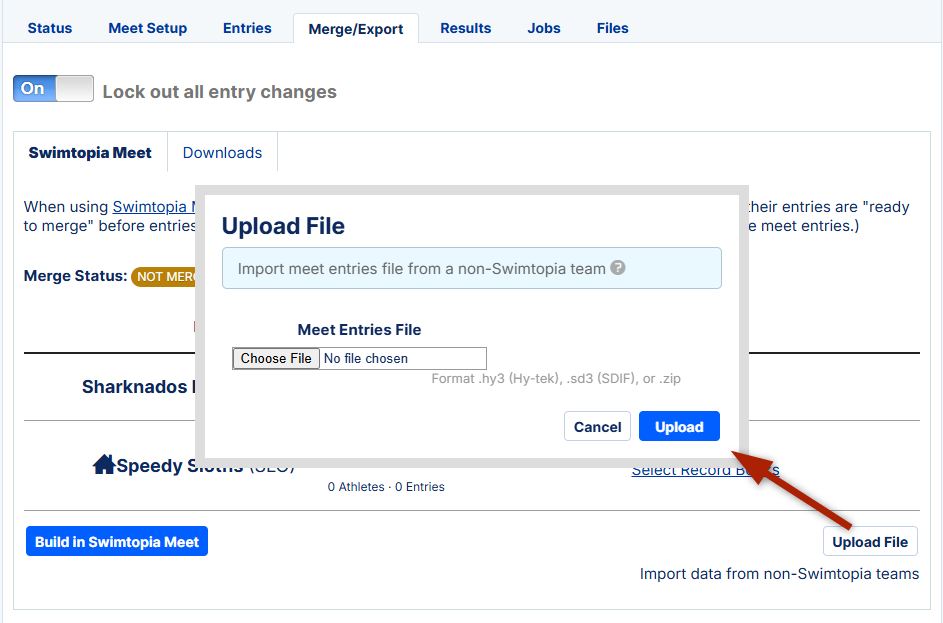Click the Choose File button
943x623 pixels.
pyautogui.click(x=276, y=358)
